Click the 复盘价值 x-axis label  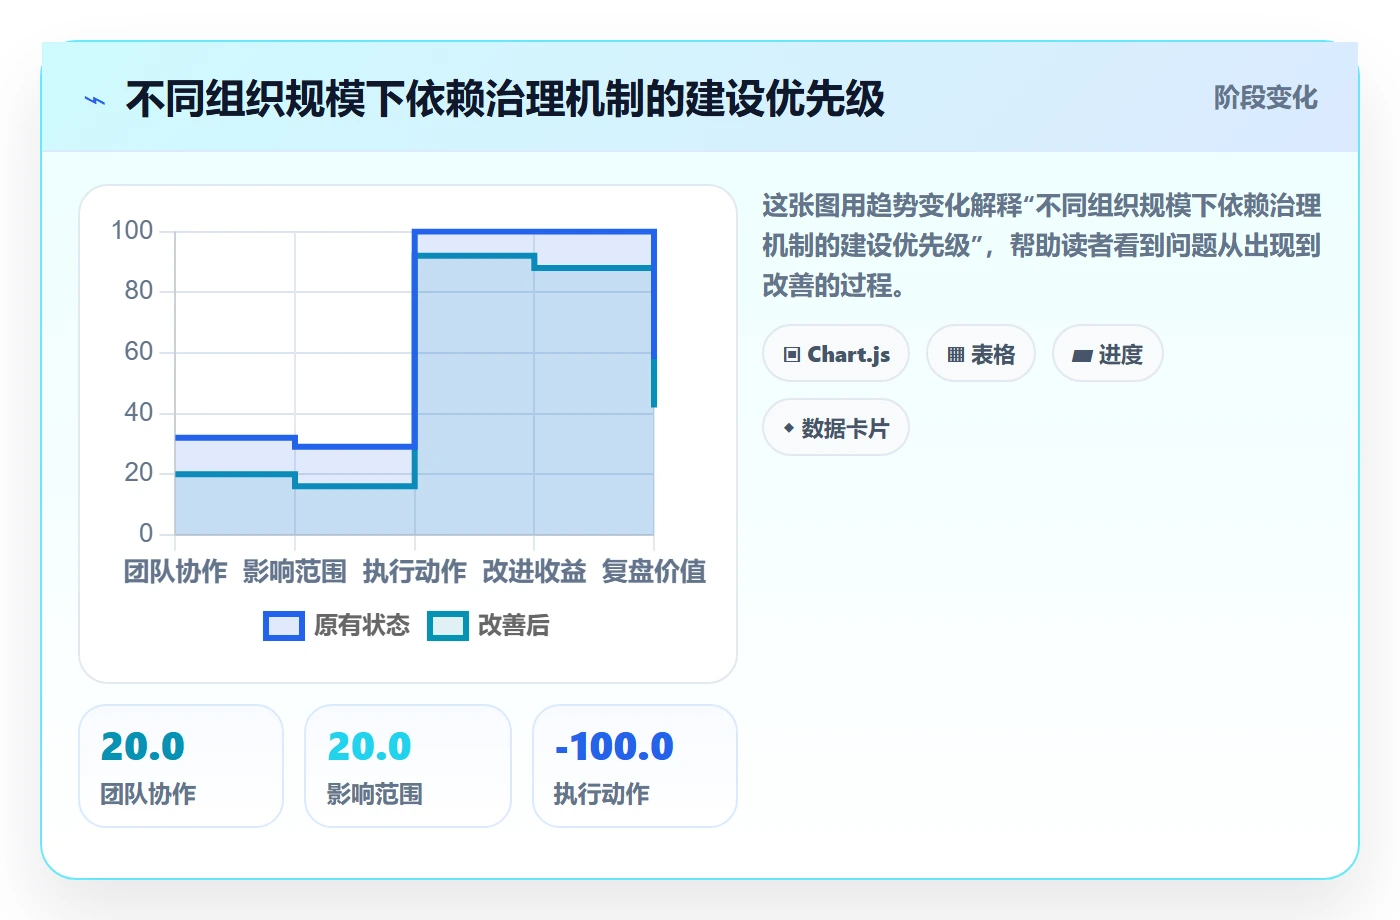[x=654, y=572]
